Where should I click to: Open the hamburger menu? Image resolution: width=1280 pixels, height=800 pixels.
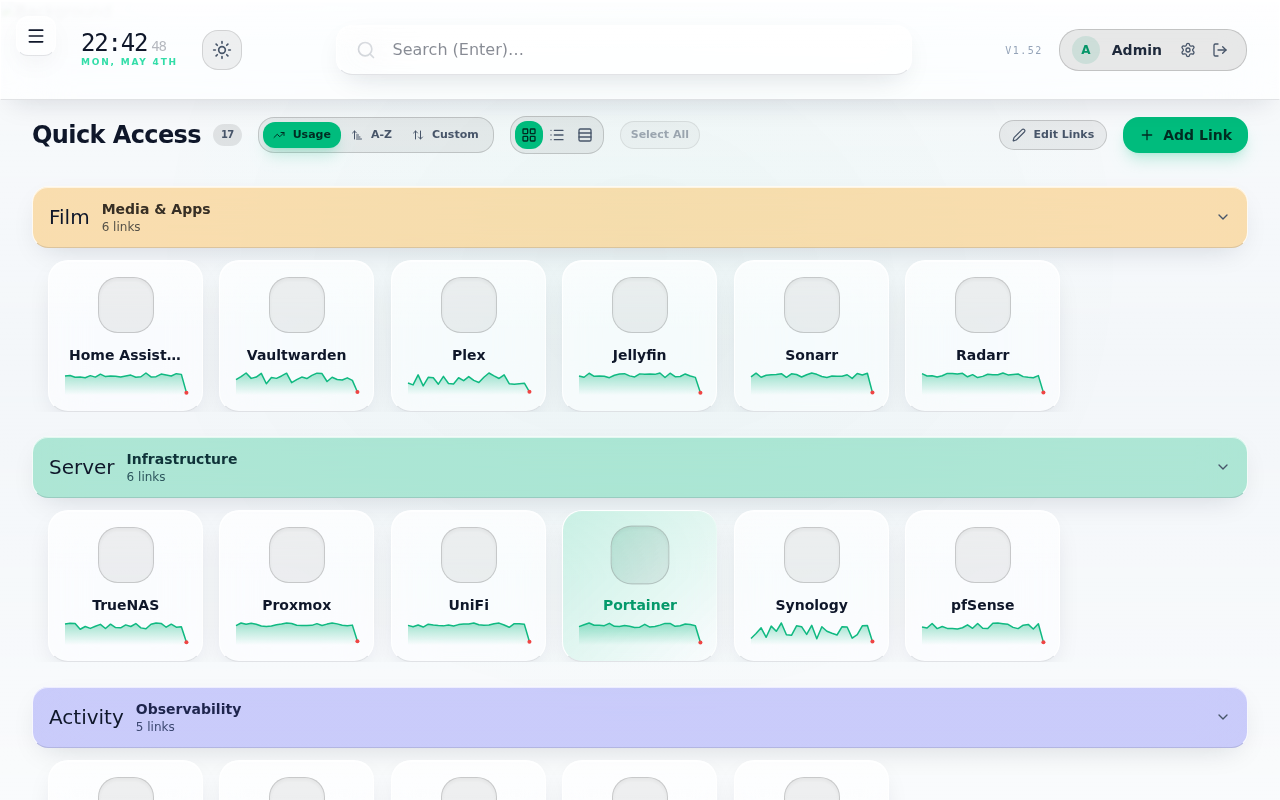[36, 37]
